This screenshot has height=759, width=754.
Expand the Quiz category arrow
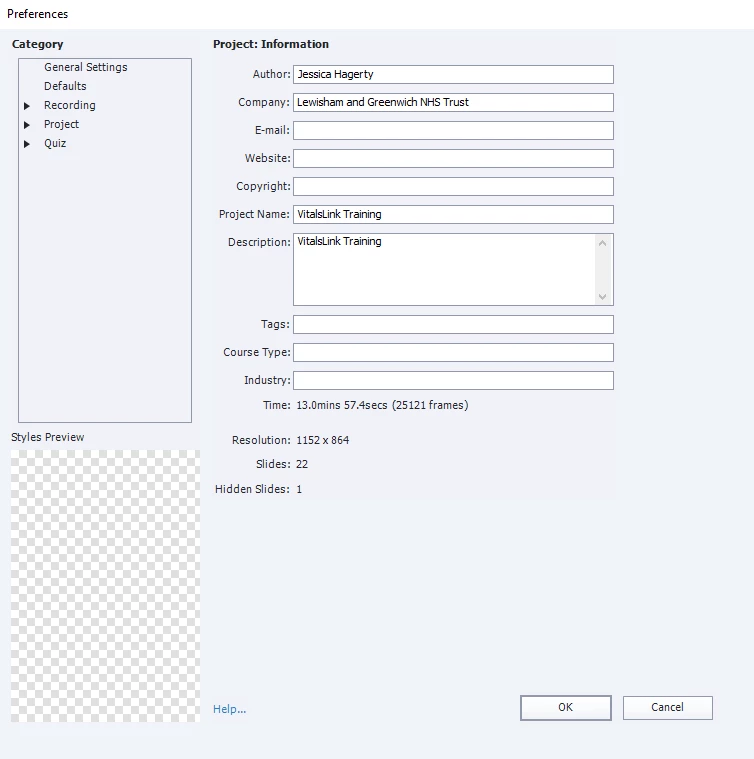(27, 144)
